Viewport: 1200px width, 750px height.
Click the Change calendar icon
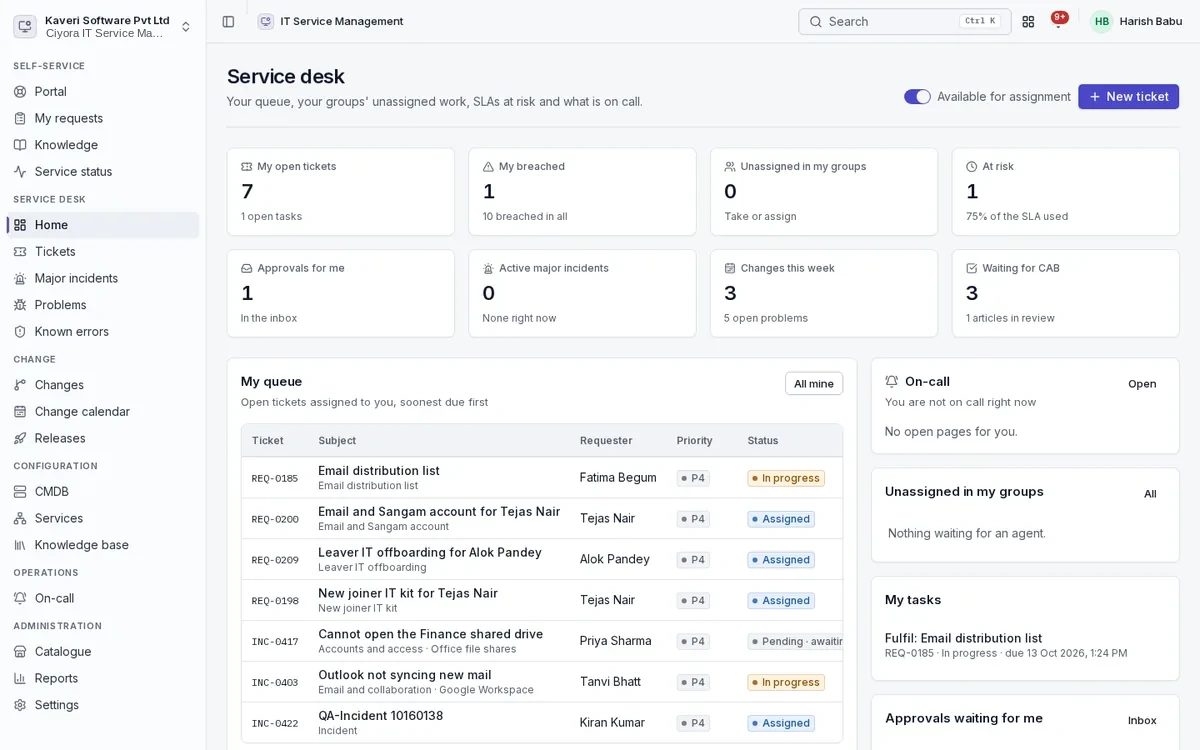click(20, 412)
